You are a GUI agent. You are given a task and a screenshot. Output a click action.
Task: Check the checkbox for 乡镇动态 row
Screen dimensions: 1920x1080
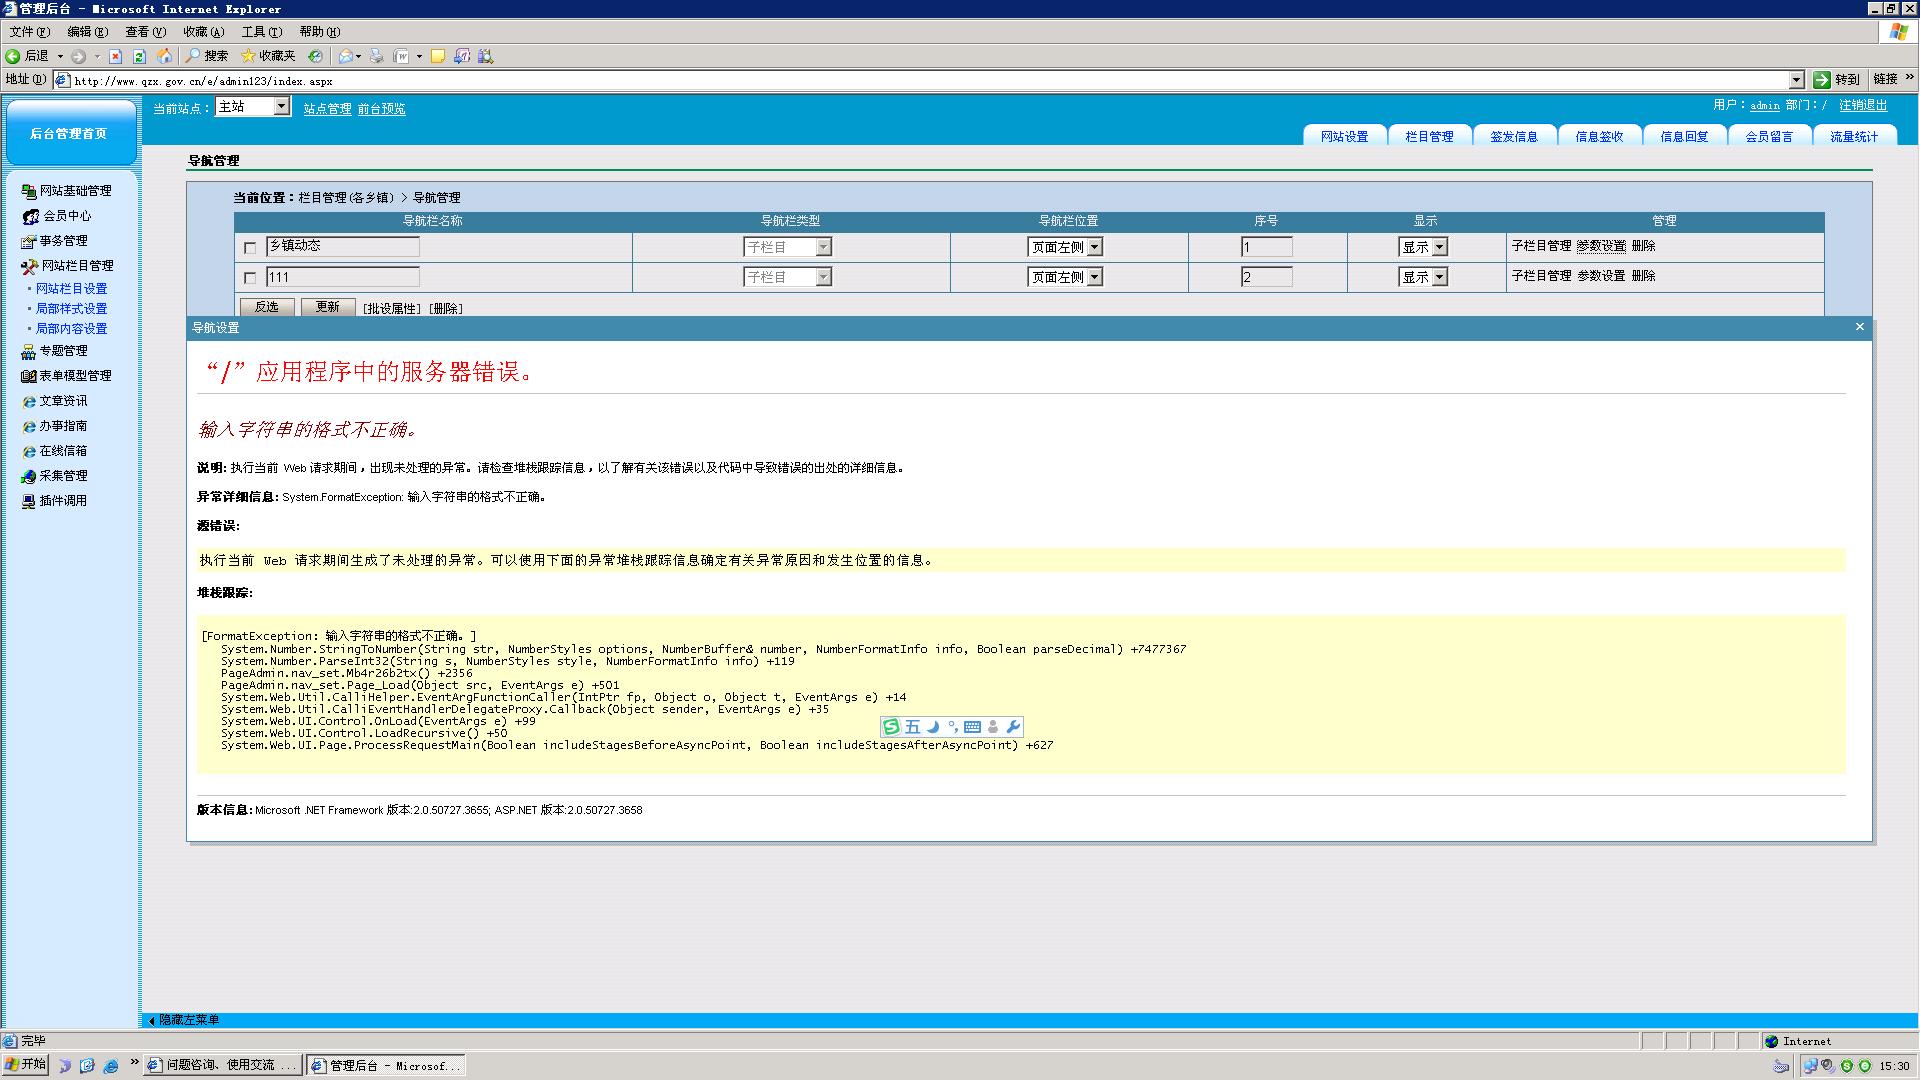point(250,248)
